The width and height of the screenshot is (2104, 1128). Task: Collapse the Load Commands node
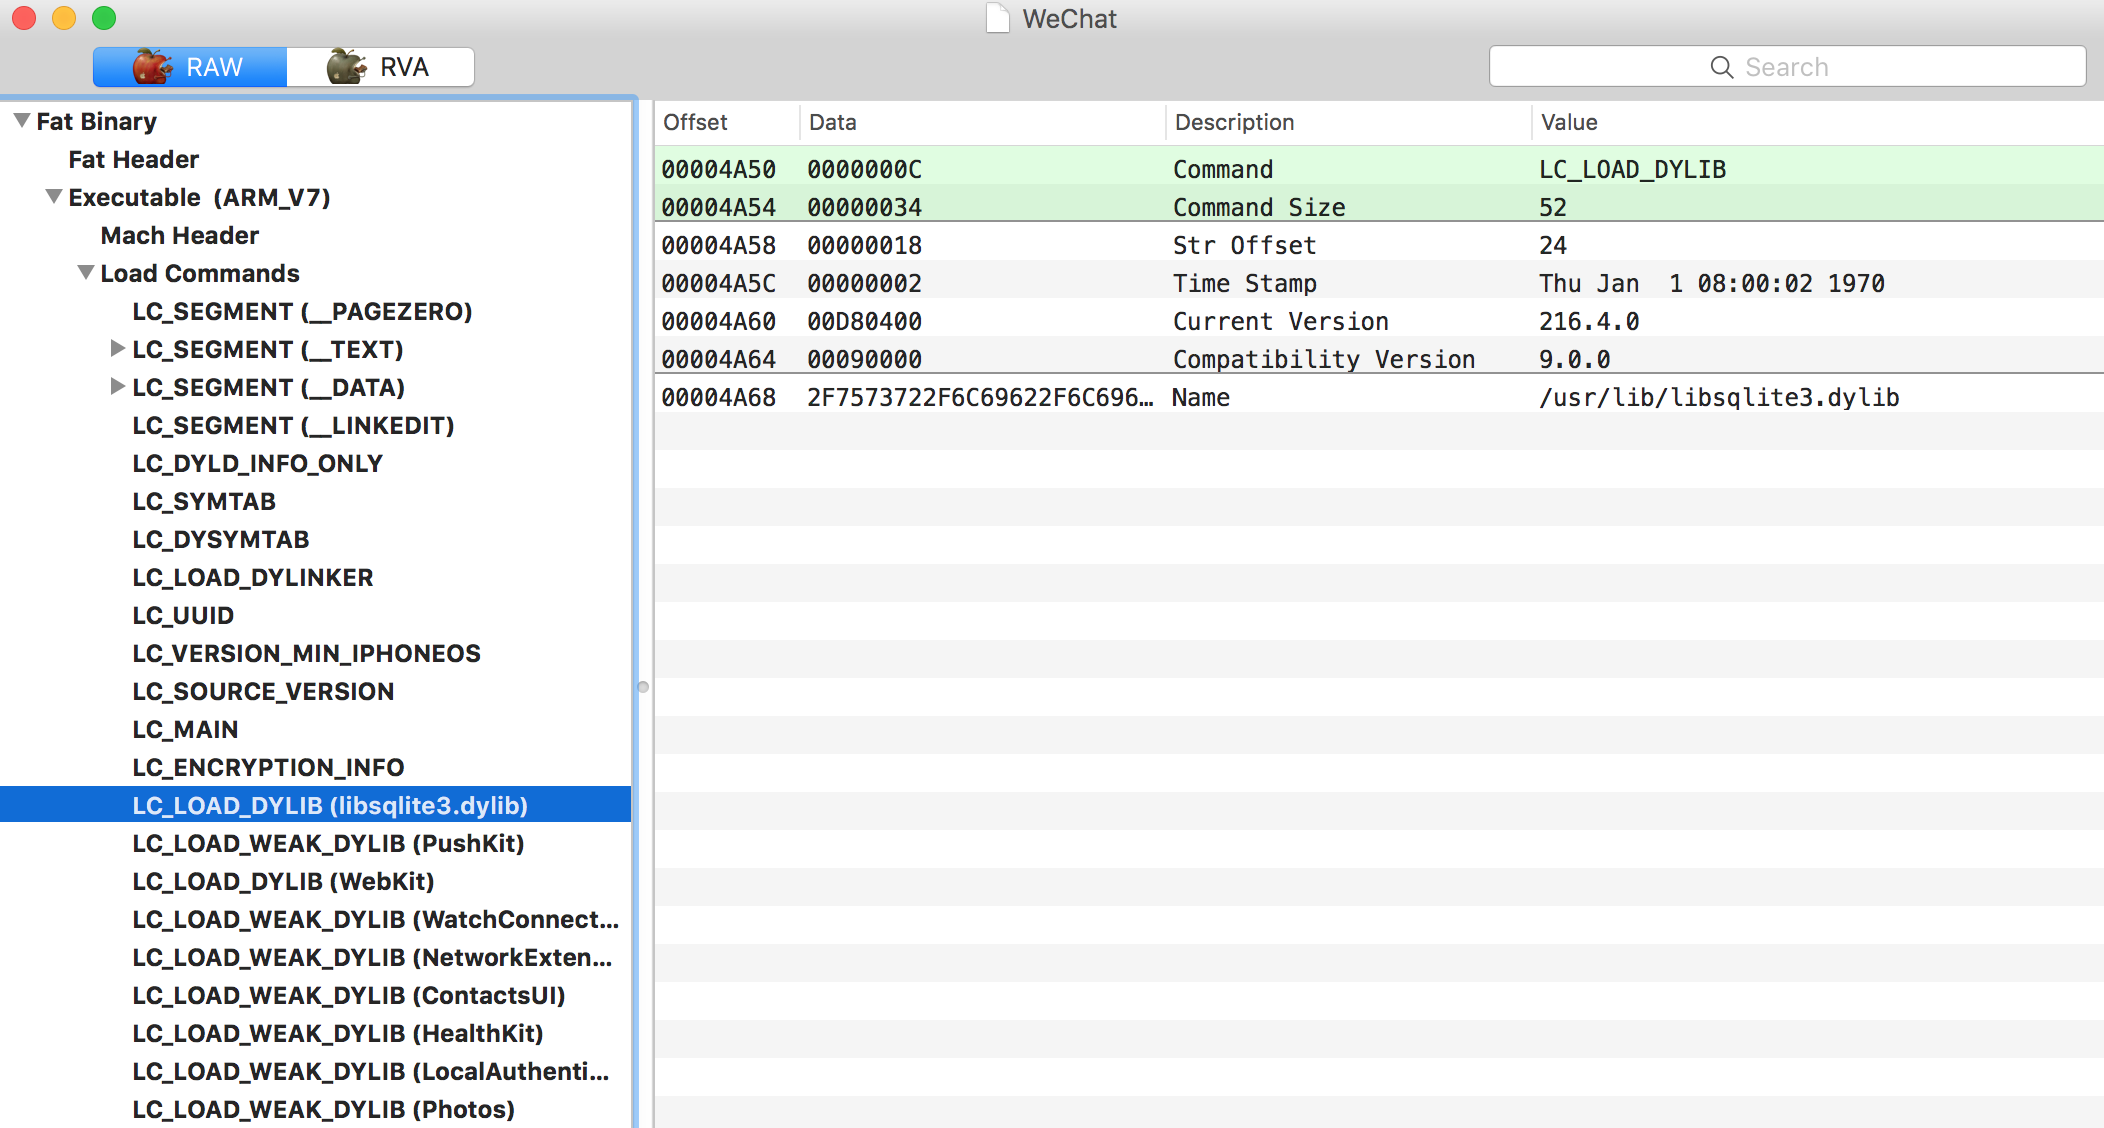[86, 273]
